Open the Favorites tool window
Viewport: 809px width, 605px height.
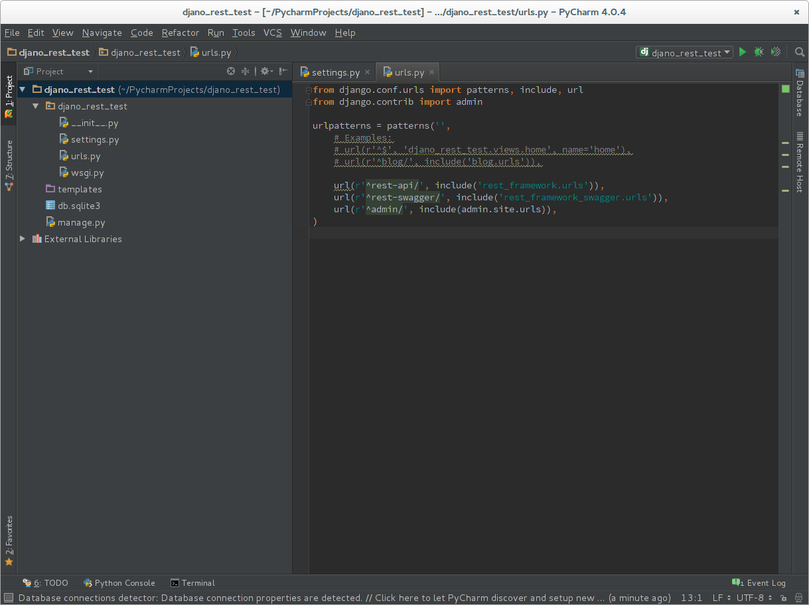pyautogui.click(x=9, y=541)
